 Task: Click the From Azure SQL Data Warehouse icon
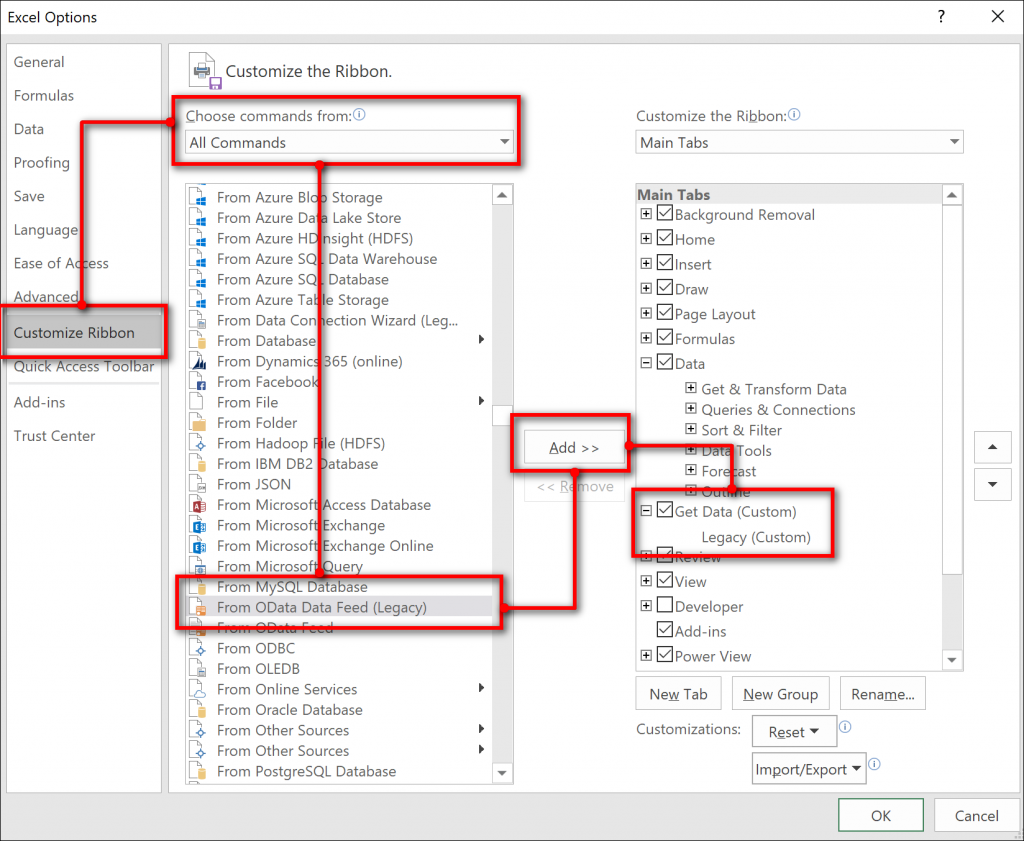(198, 259)
